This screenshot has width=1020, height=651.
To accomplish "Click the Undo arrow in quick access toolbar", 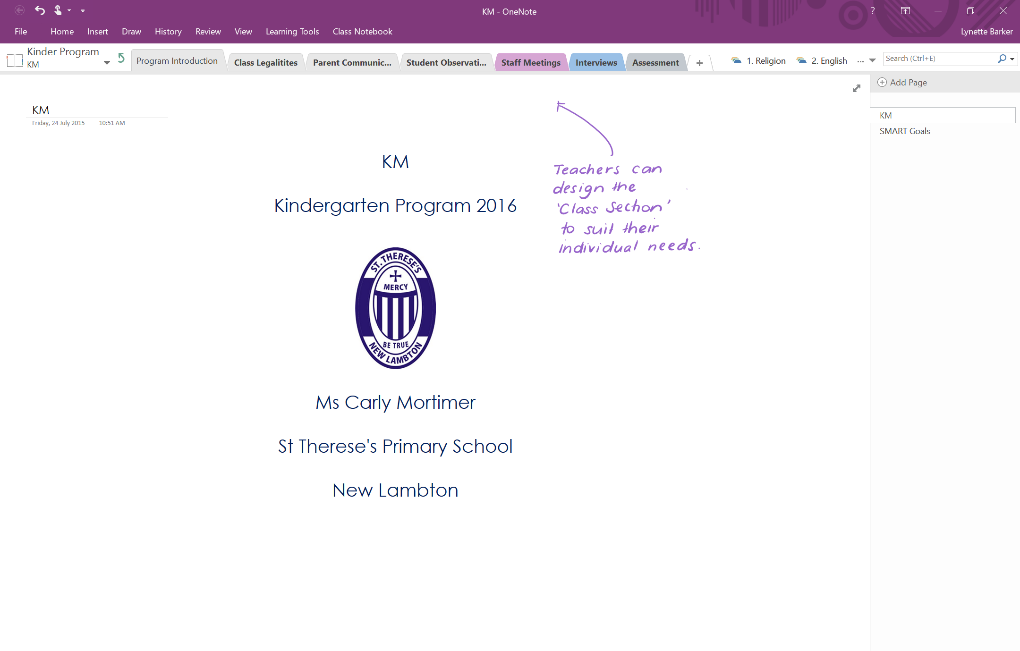I will 40,9.
